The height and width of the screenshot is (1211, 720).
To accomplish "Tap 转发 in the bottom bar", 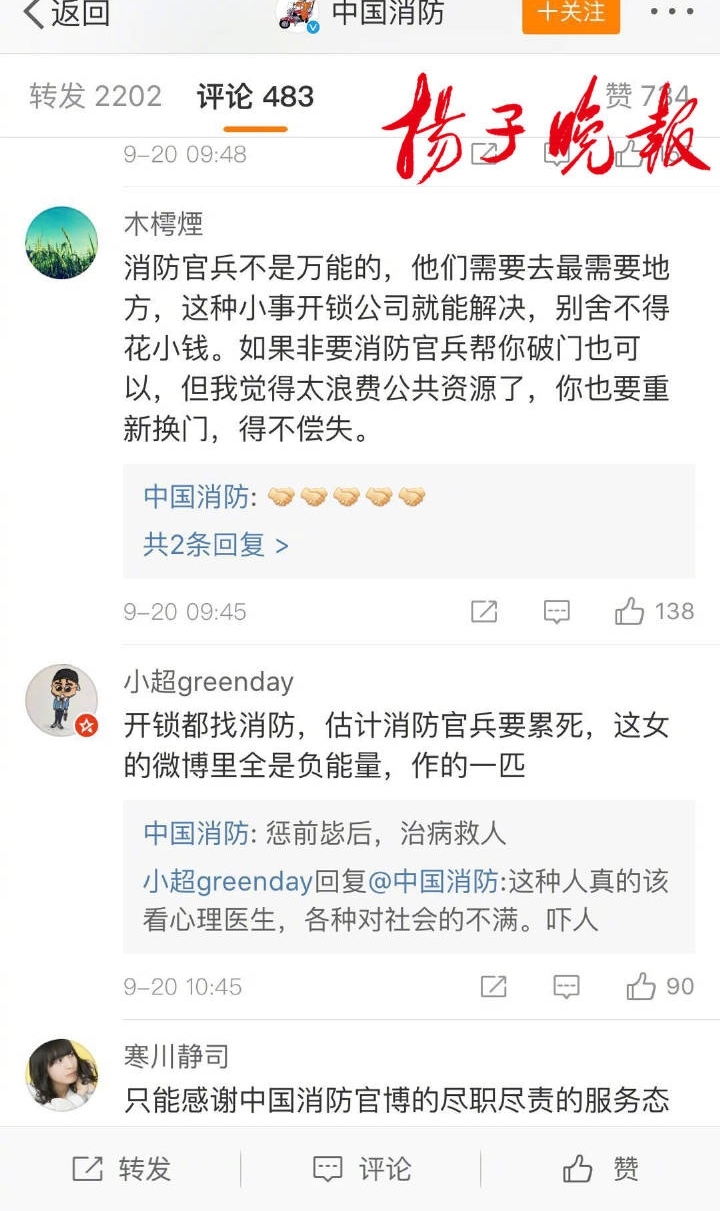I will 120,1169.
